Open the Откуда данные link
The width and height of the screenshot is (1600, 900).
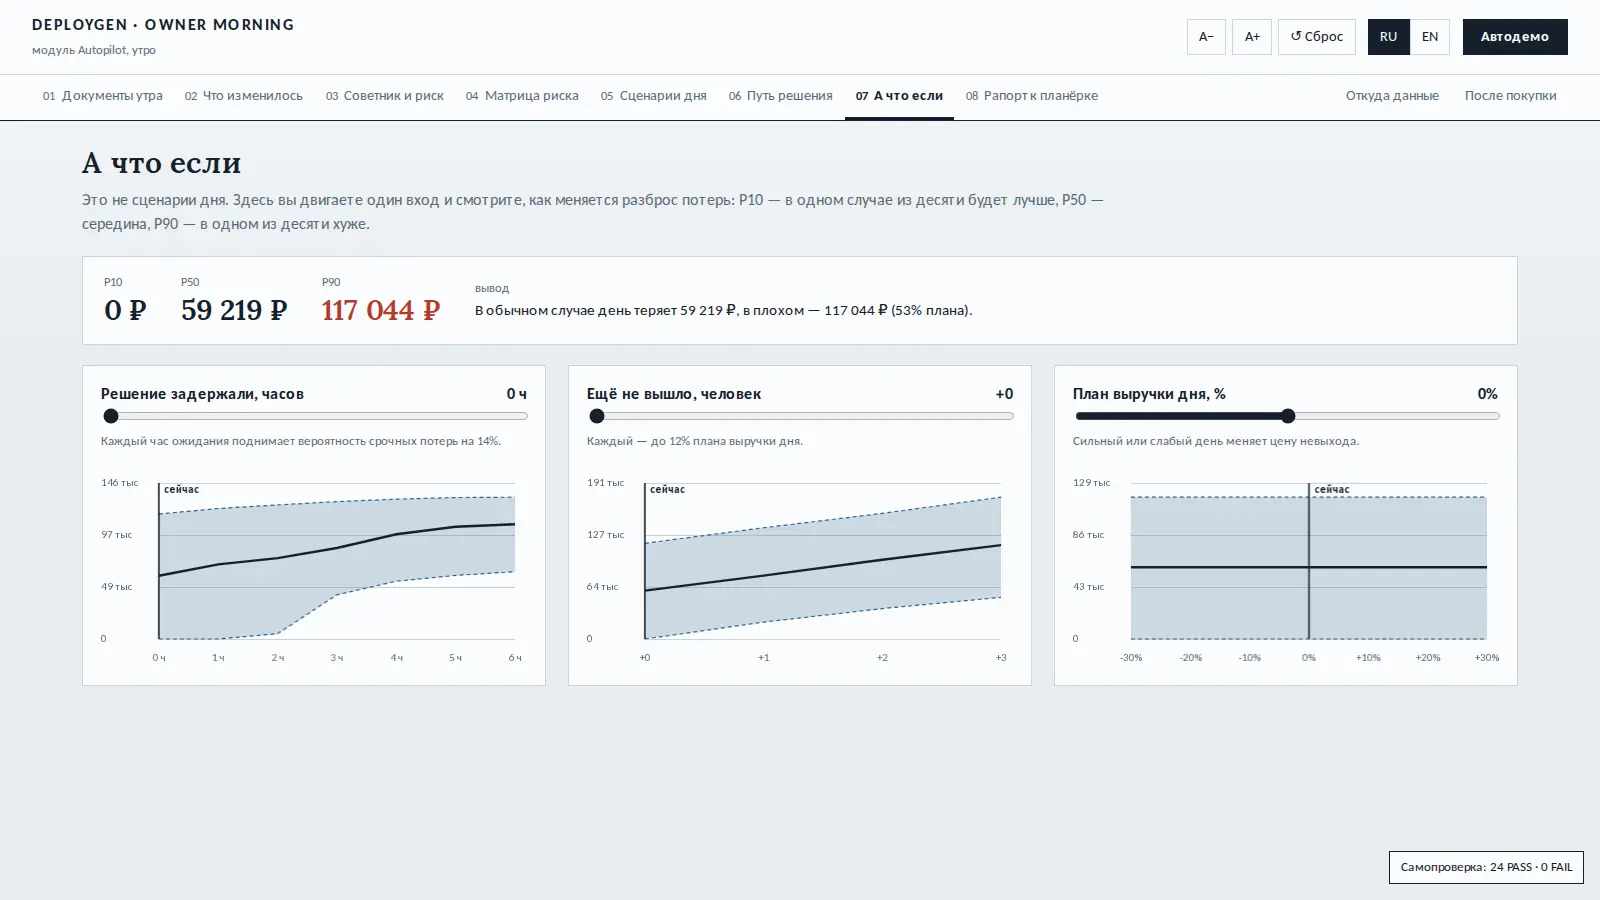1392,96
